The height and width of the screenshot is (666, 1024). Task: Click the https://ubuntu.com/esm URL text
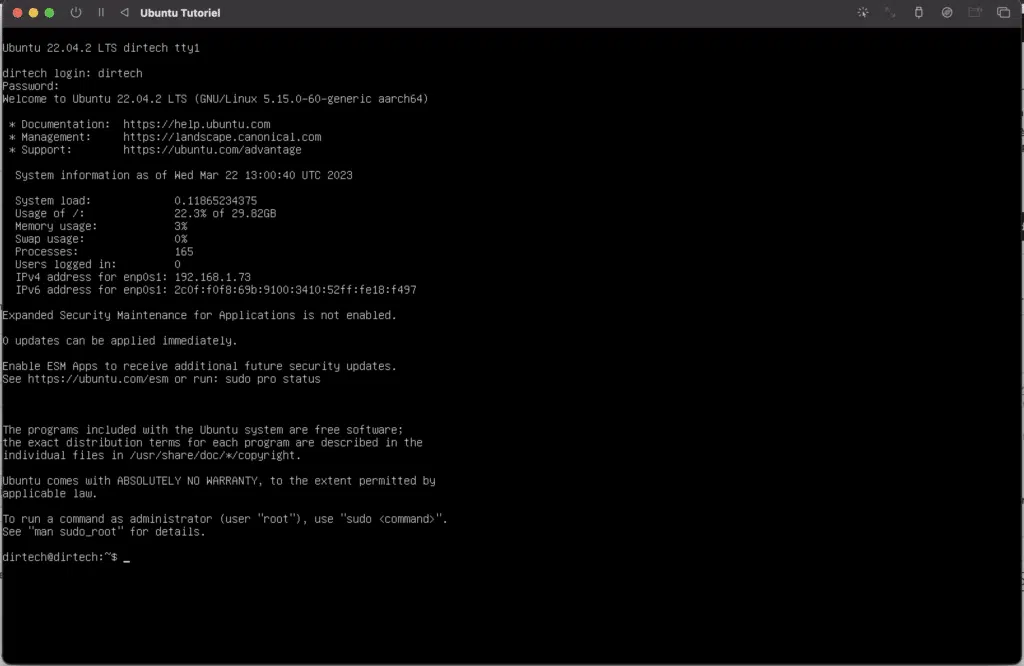pyautogui.click(x=97, y=379)
